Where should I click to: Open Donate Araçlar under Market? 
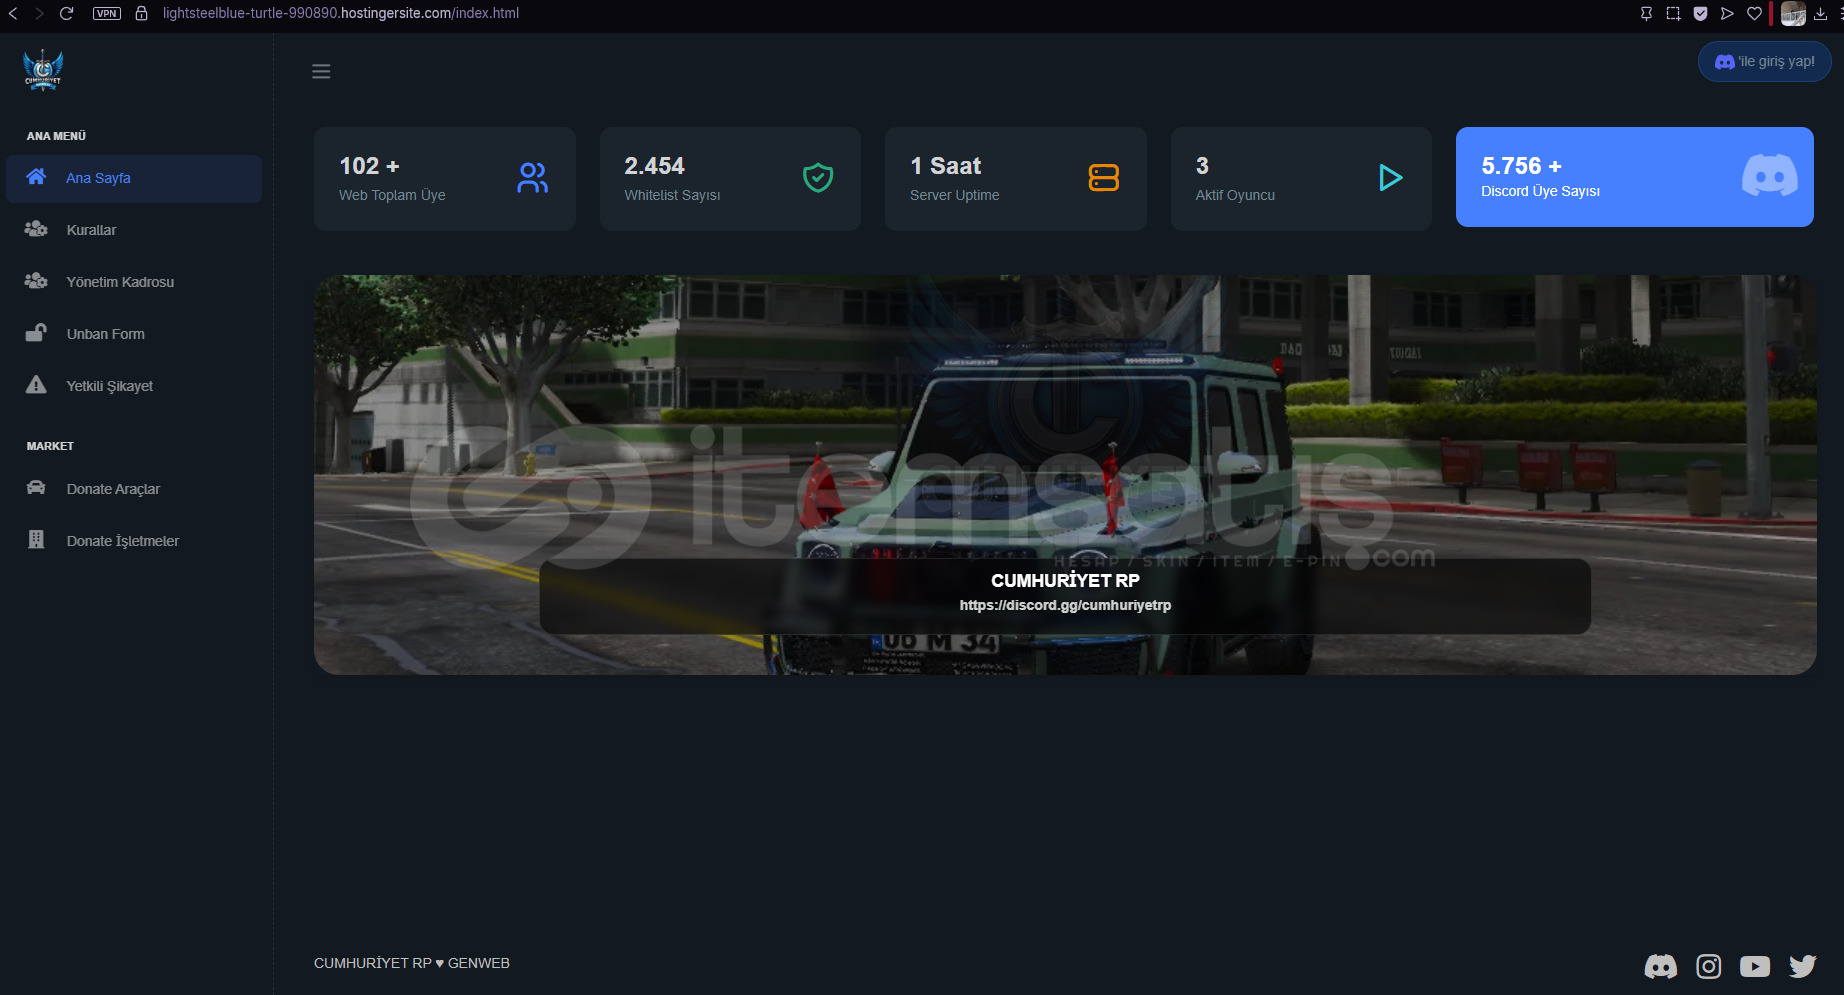click(x=113, y=489)
